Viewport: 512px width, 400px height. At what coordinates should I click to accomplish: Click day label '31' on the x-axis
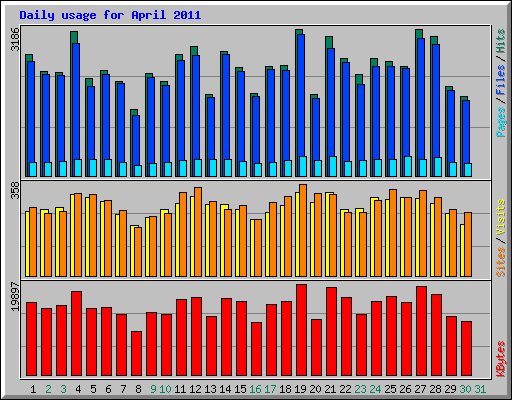pos(480,389)
